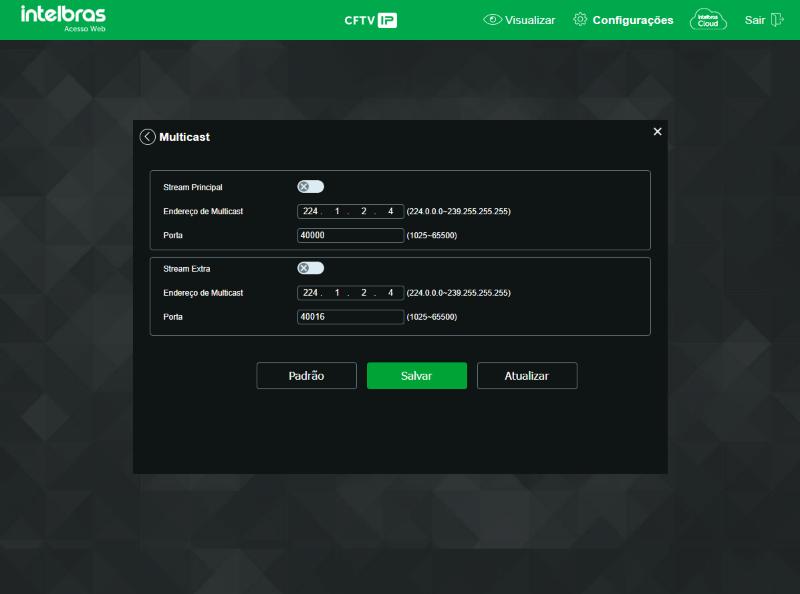Click Stream Principal fourth octet field
The image size is (800, 594).
coord(390,211)
